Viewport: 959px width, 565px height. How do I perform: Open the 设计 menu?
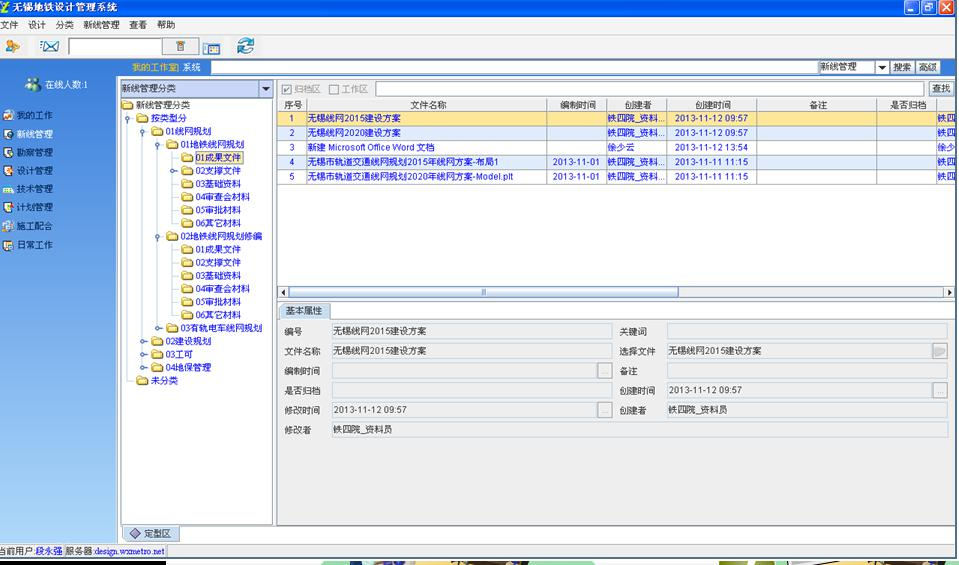click(x=37, y=24)
